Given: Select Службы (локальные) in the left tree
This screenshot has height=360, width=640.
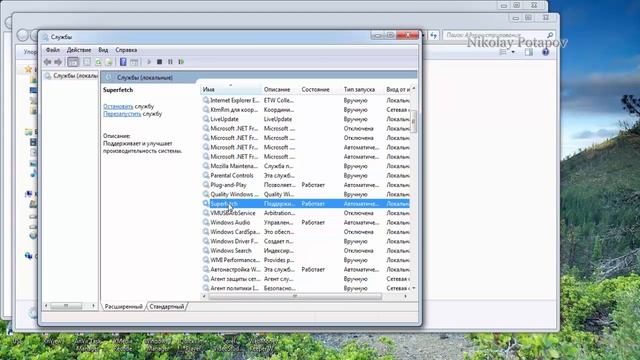Looking at the screenshot, I should pos(71,76).
